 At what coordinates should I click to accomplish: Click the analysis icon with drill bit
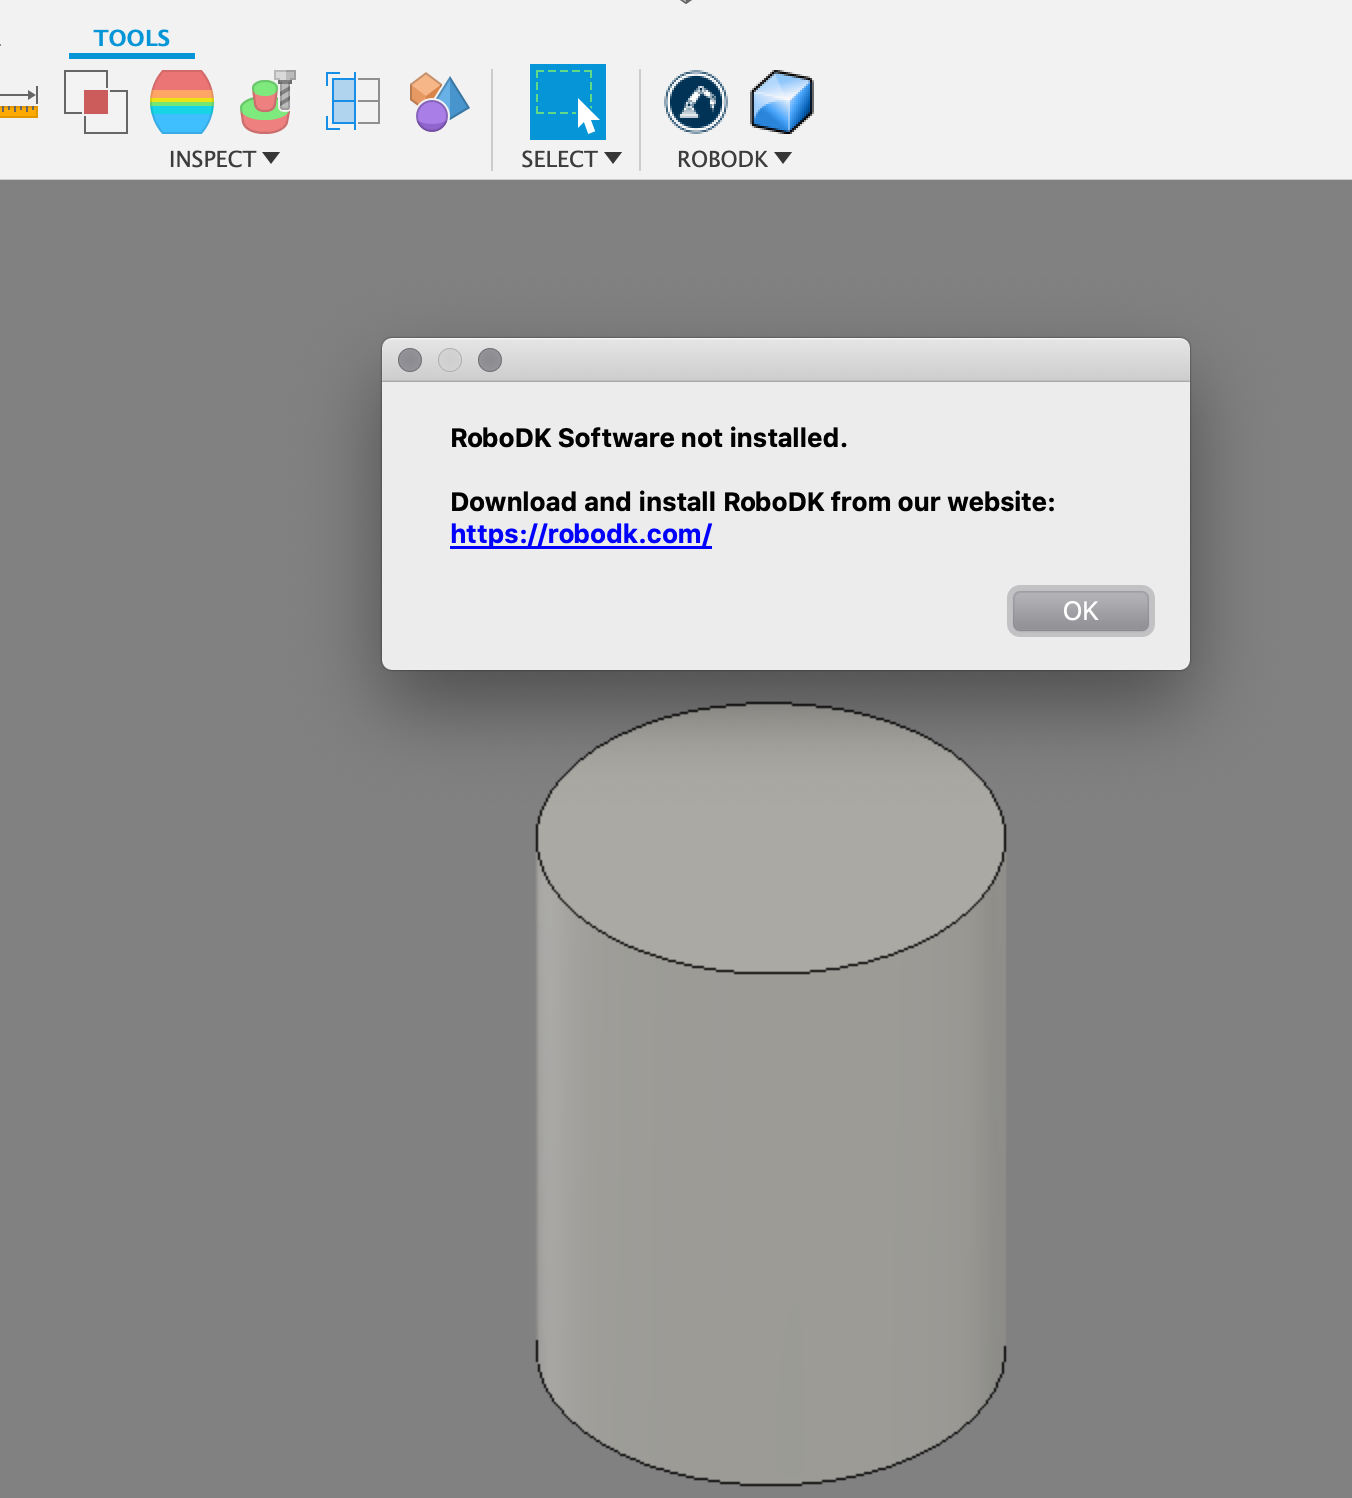268,102
